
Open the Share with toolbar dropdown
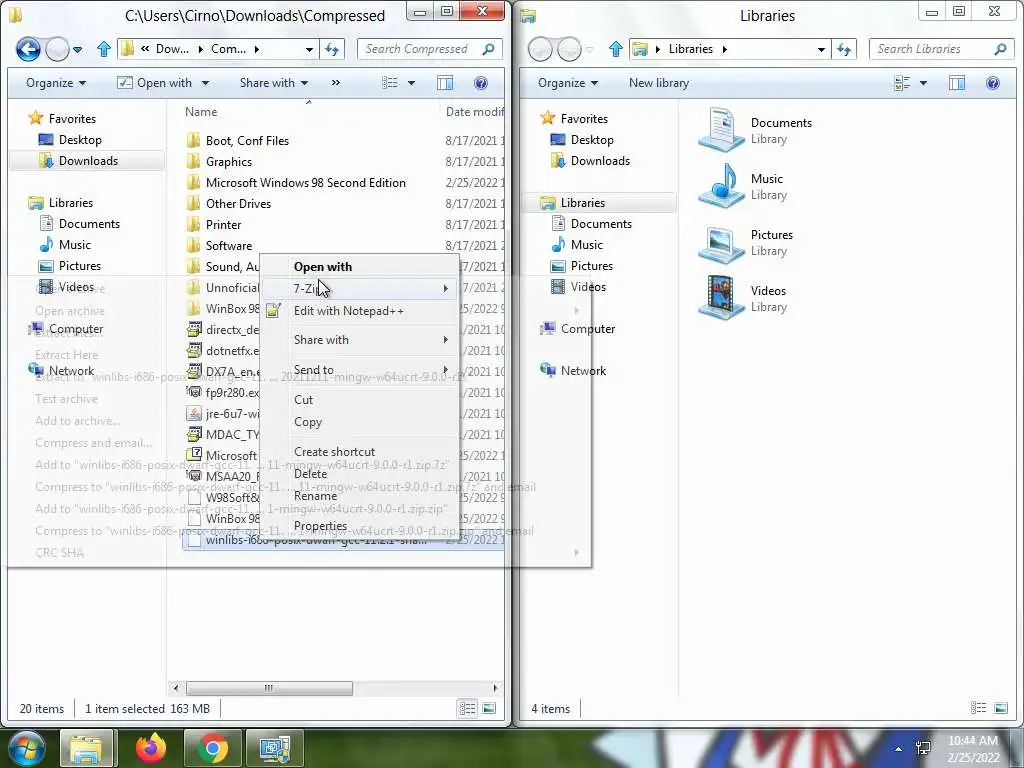[274, 83]
